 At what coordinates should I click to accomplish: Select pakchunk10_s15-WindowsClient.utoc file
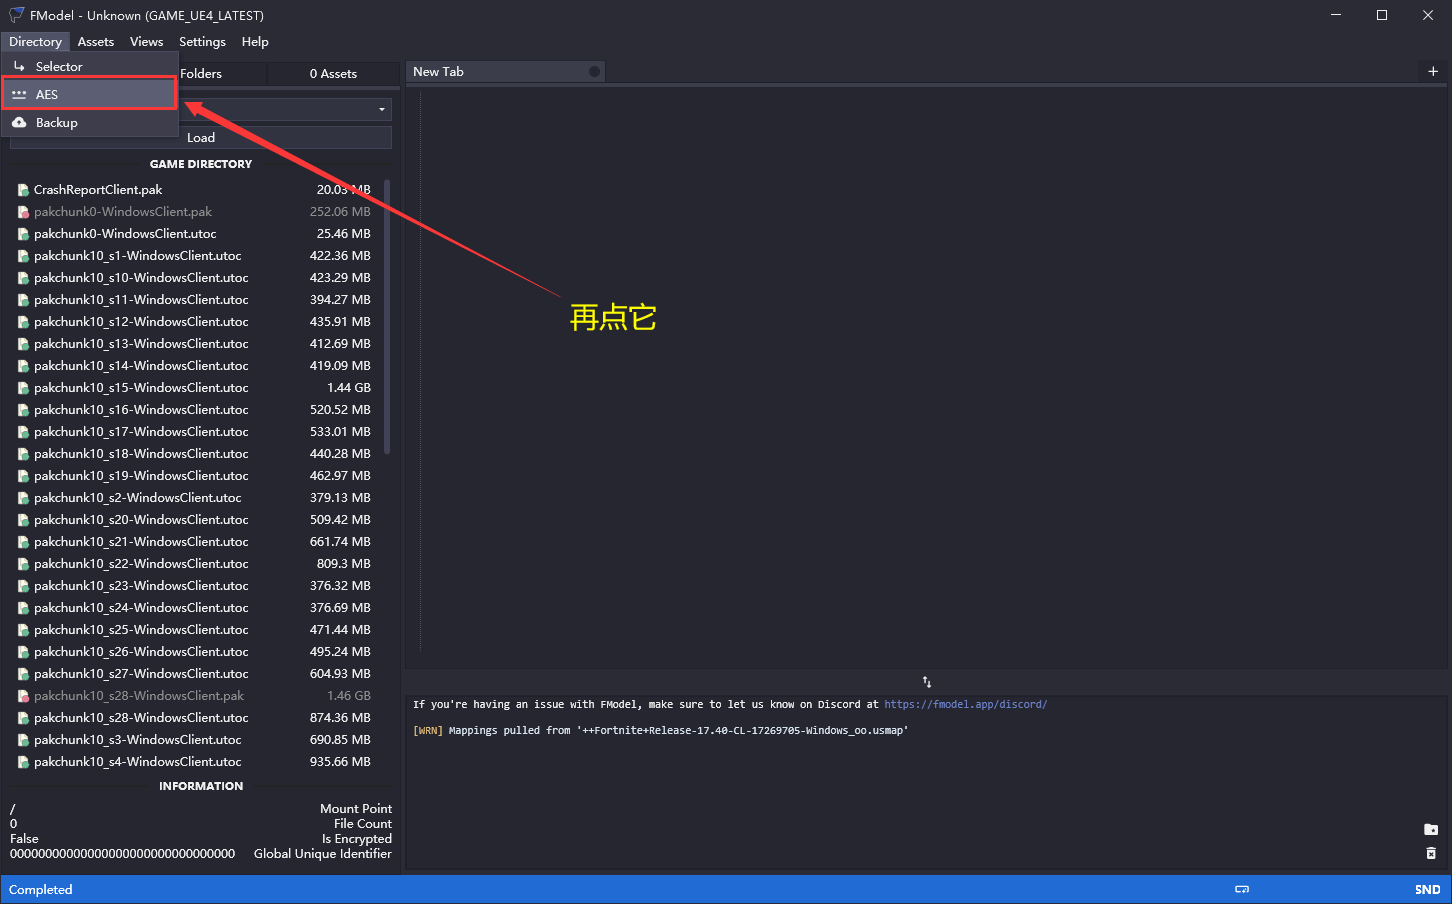(x=195, y=388)
